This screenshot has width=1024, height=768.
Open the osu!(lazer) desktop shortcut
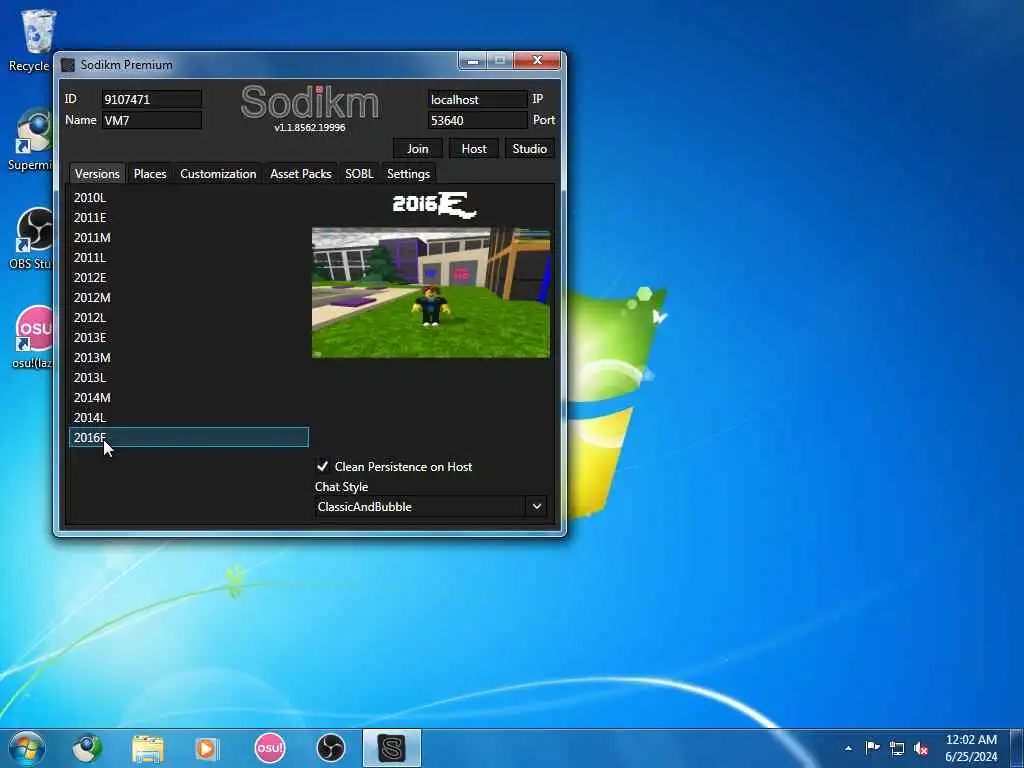click(31, 337)
